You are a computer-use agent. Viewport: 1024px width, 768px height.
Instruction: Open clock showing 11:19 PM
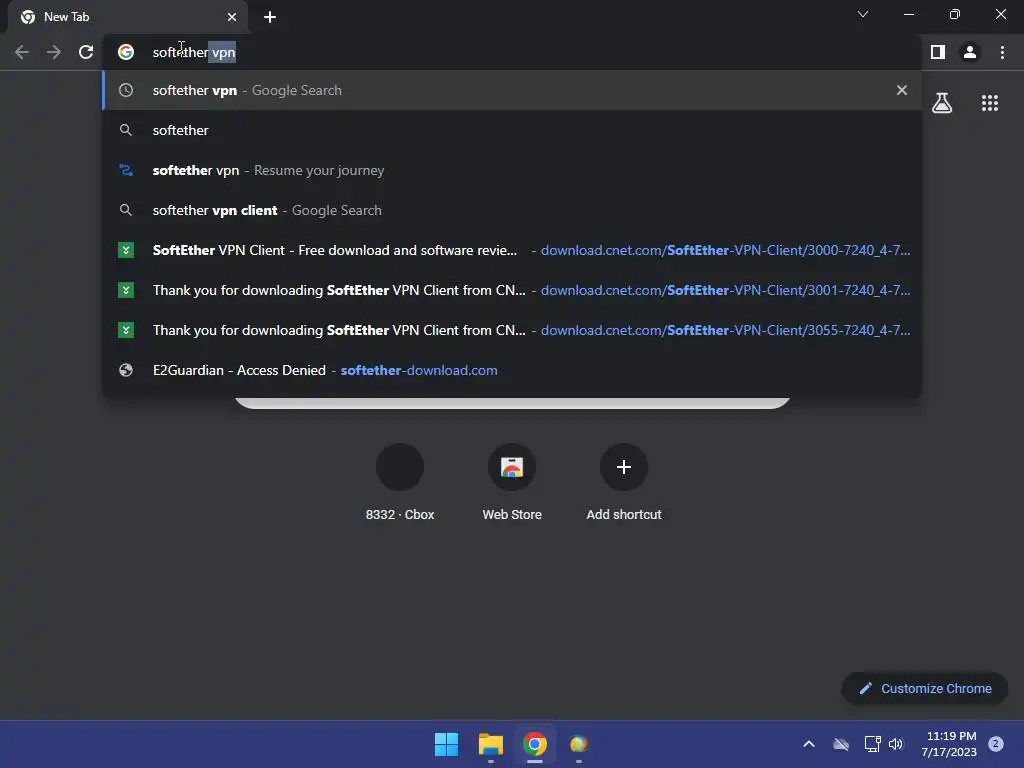point(949,744)
